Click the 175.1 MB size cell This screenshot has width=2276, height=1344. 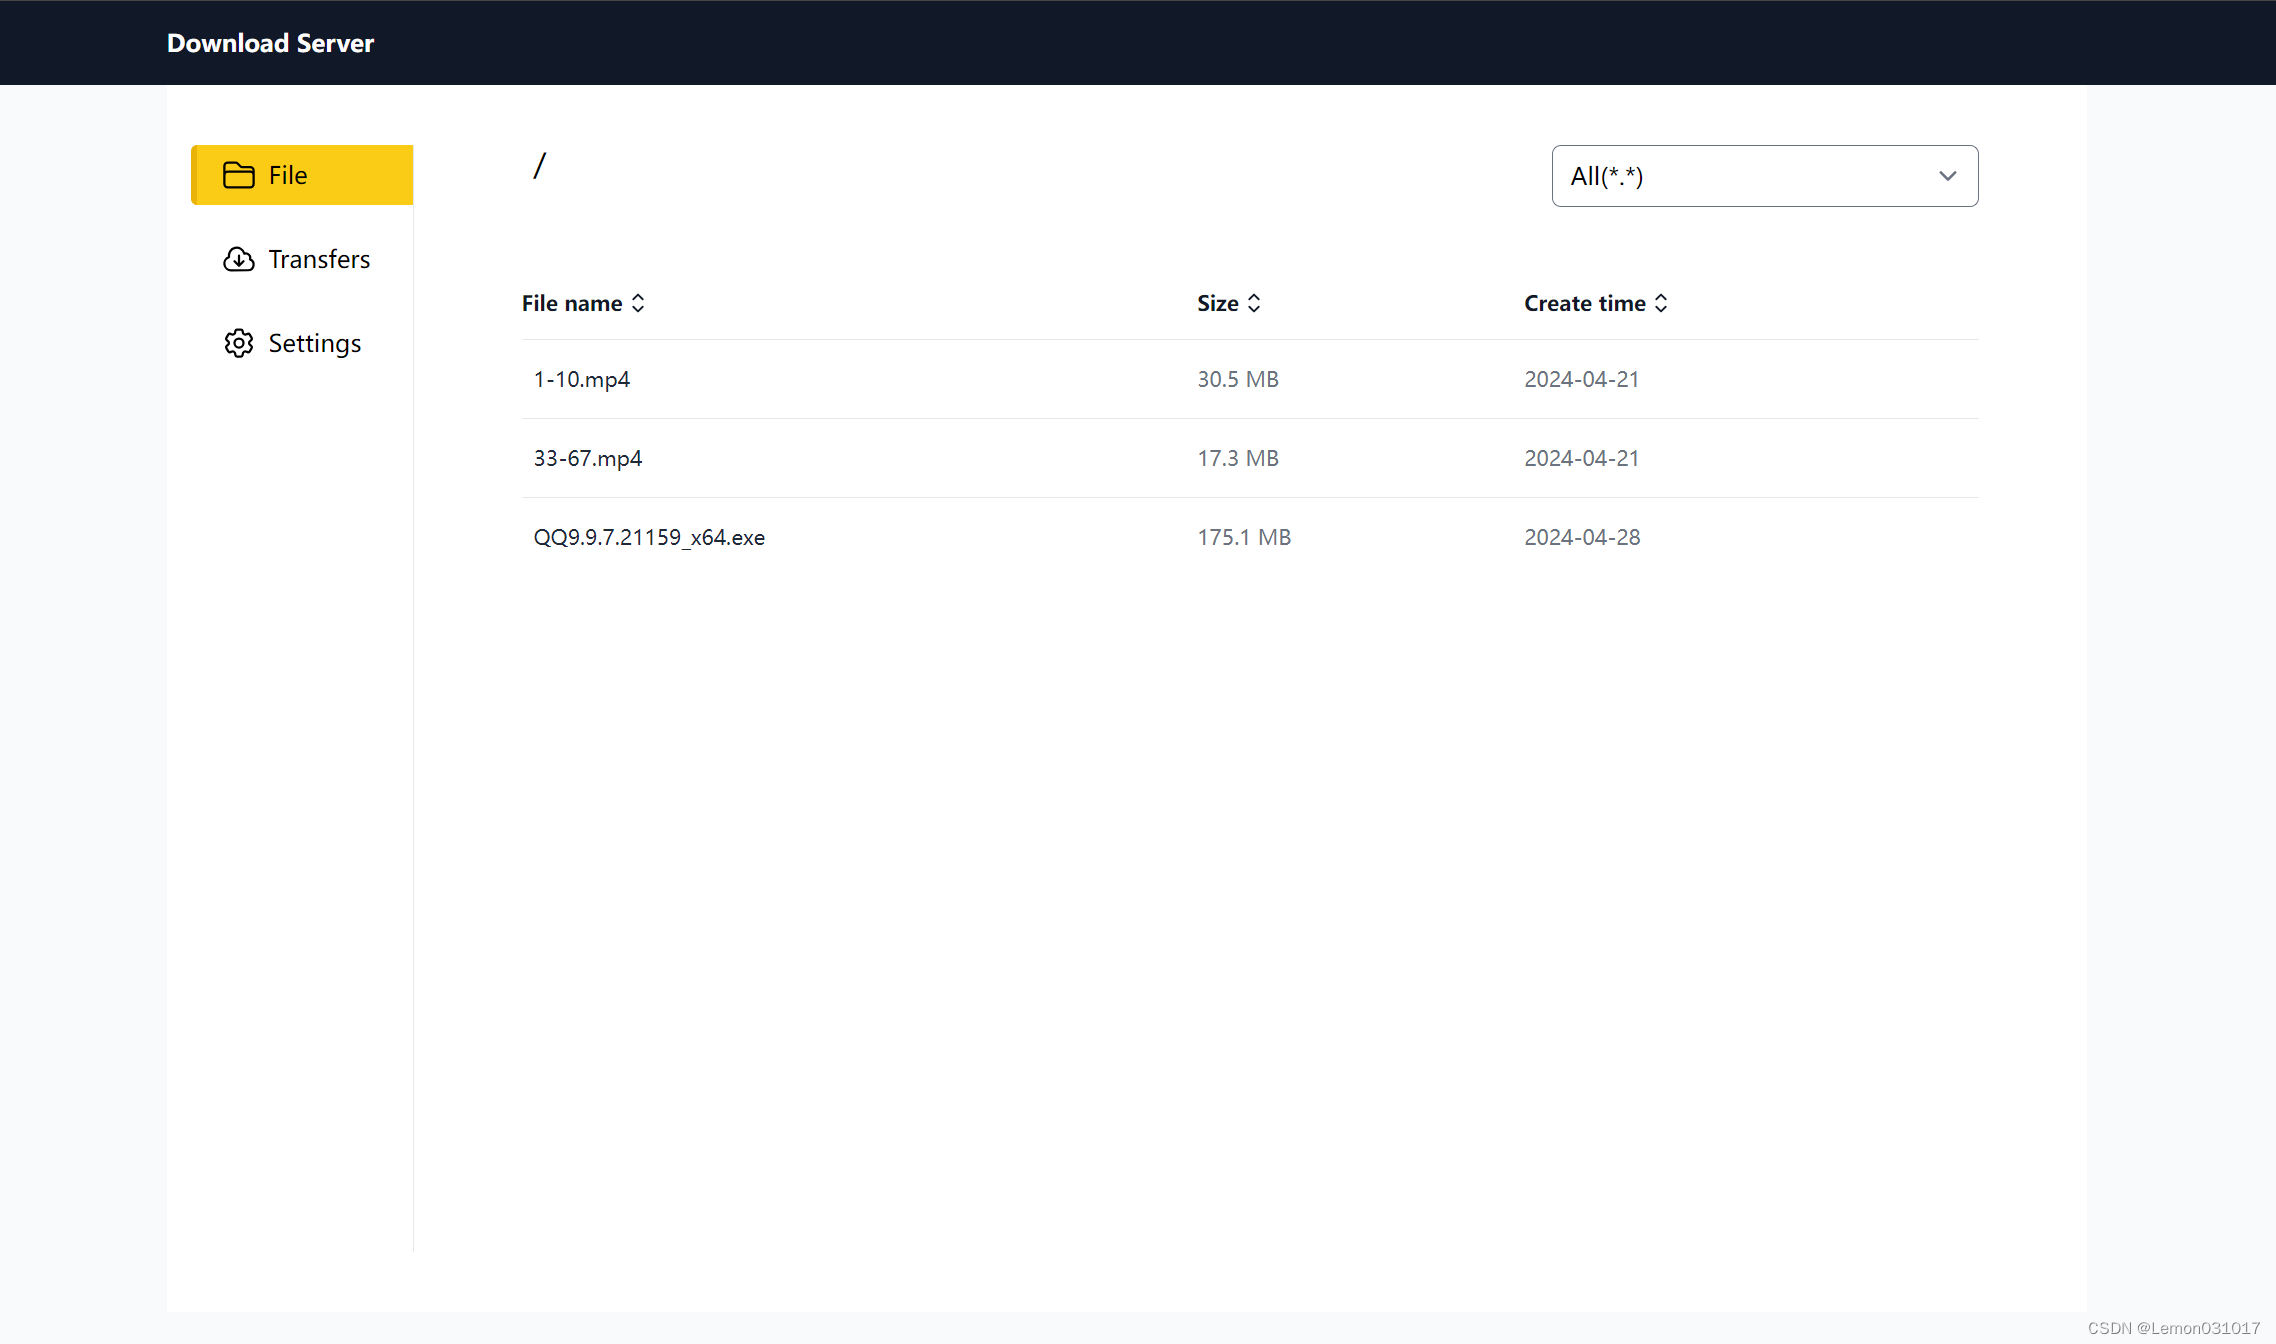click(1244, 537)
